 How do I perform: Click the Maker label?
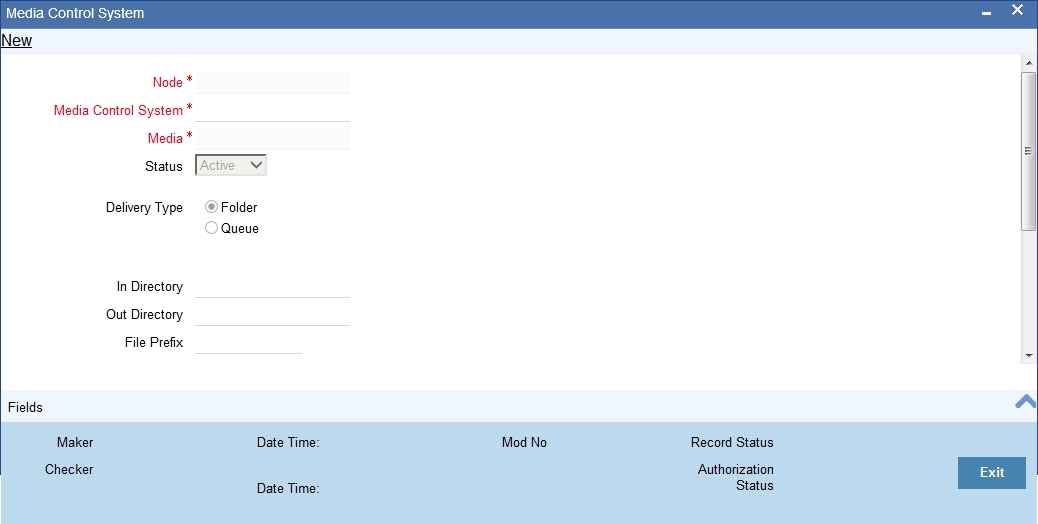[75, 442]
